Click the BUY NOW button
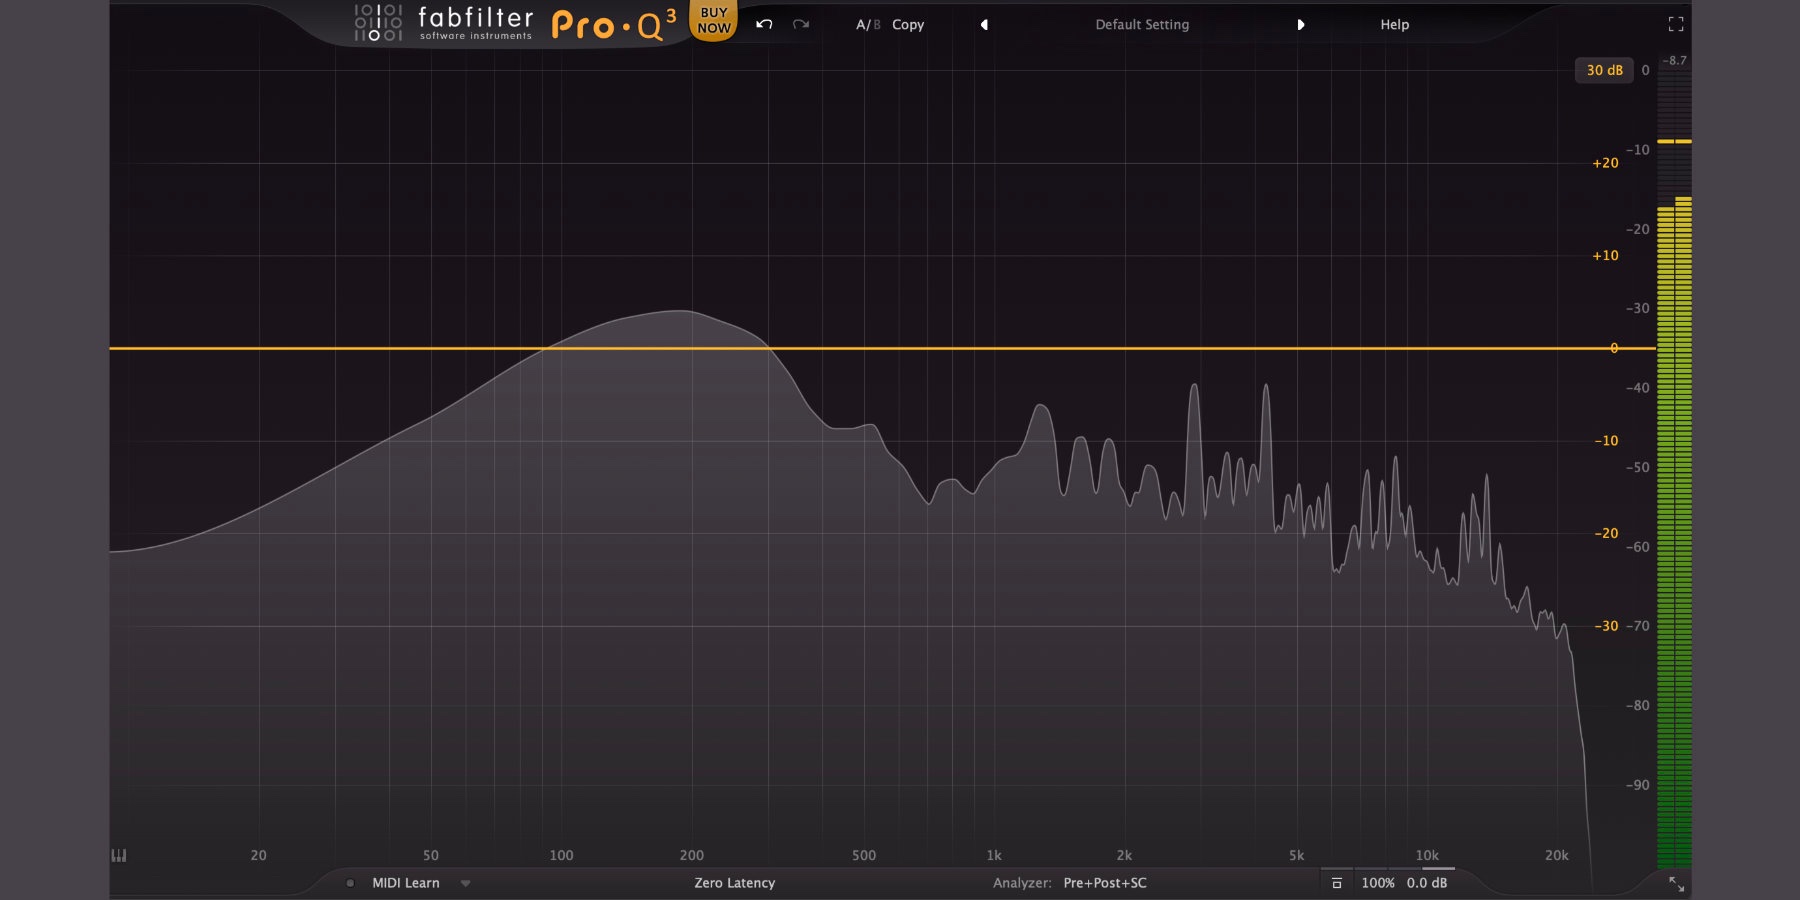This screenshot has width=1800, height=900. tap(713, 18)
